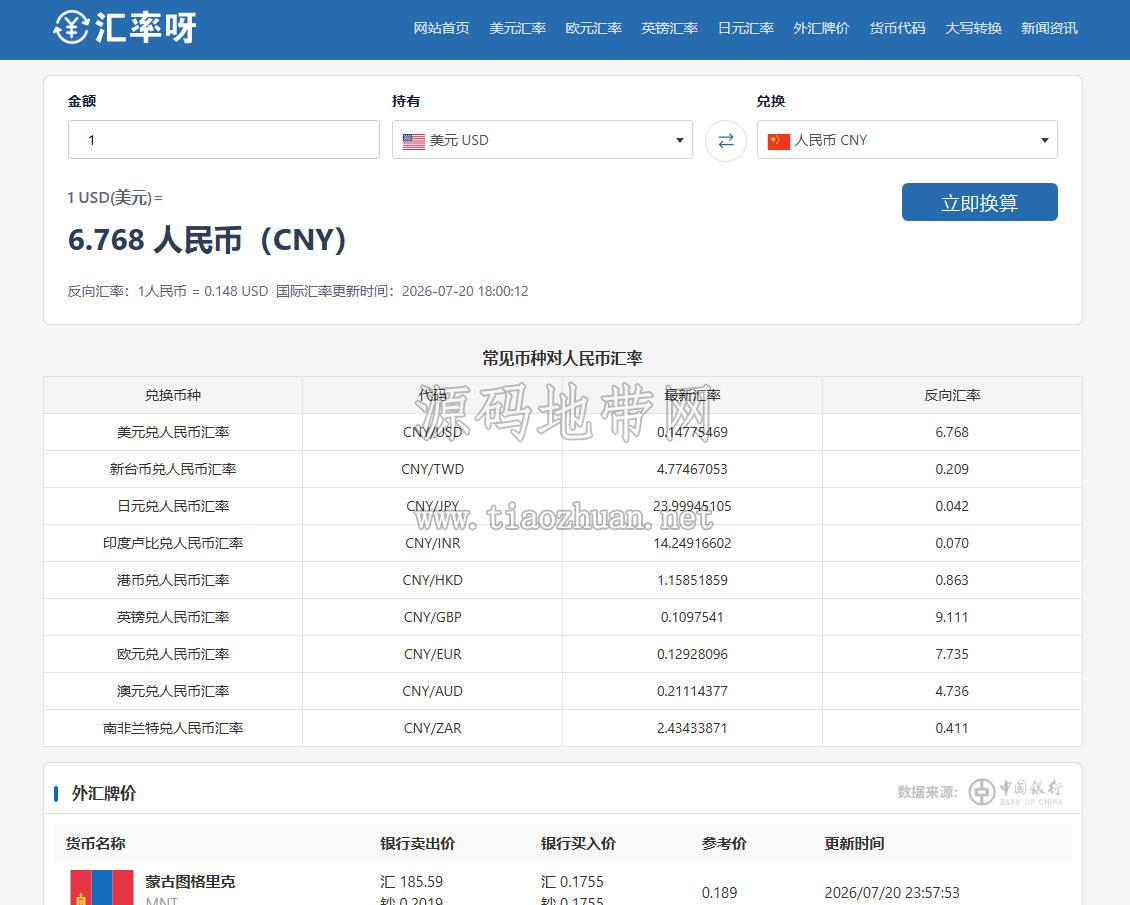The height and width of the screenshot is (905, 1130).
Task: Open 外汇牌价 from the navigation bar
Action: click(822, 28)
